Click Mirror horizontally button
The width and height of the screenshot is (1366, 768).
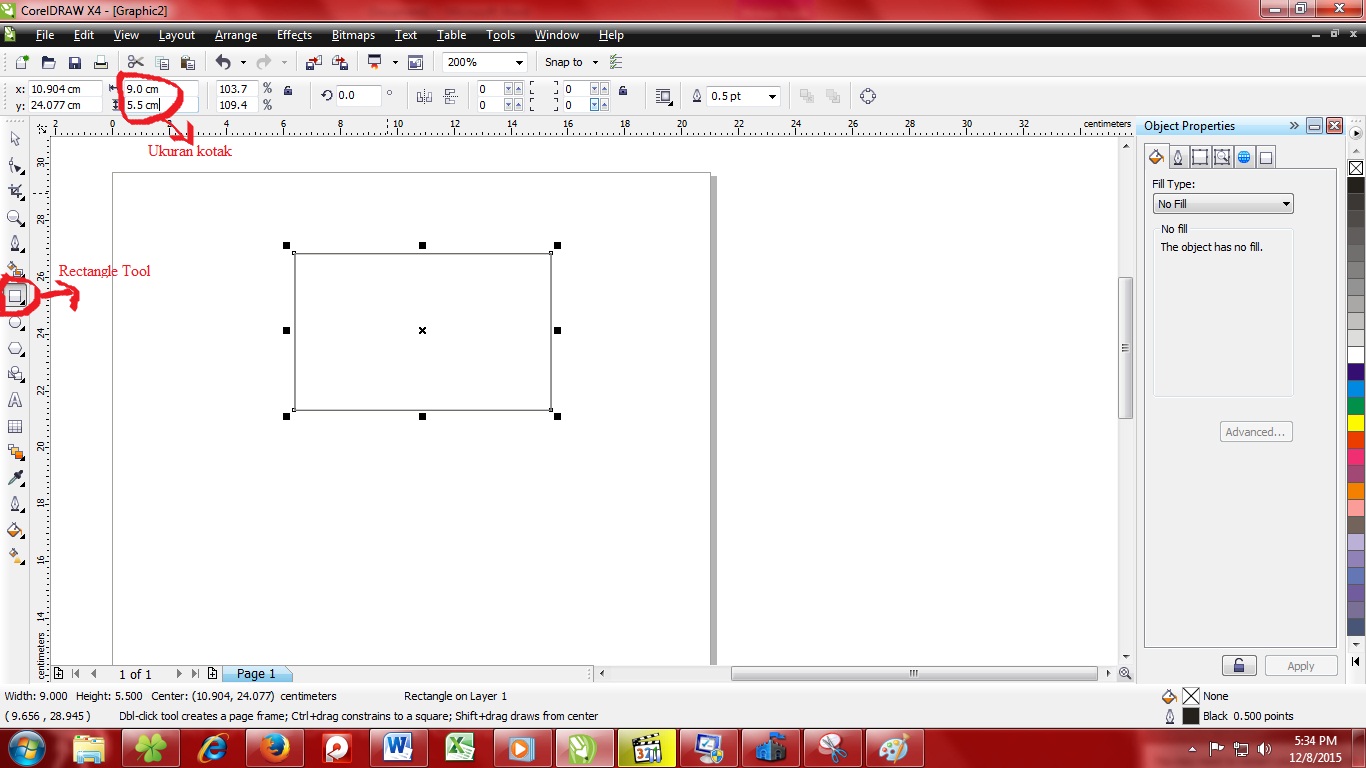click(424, 96)
